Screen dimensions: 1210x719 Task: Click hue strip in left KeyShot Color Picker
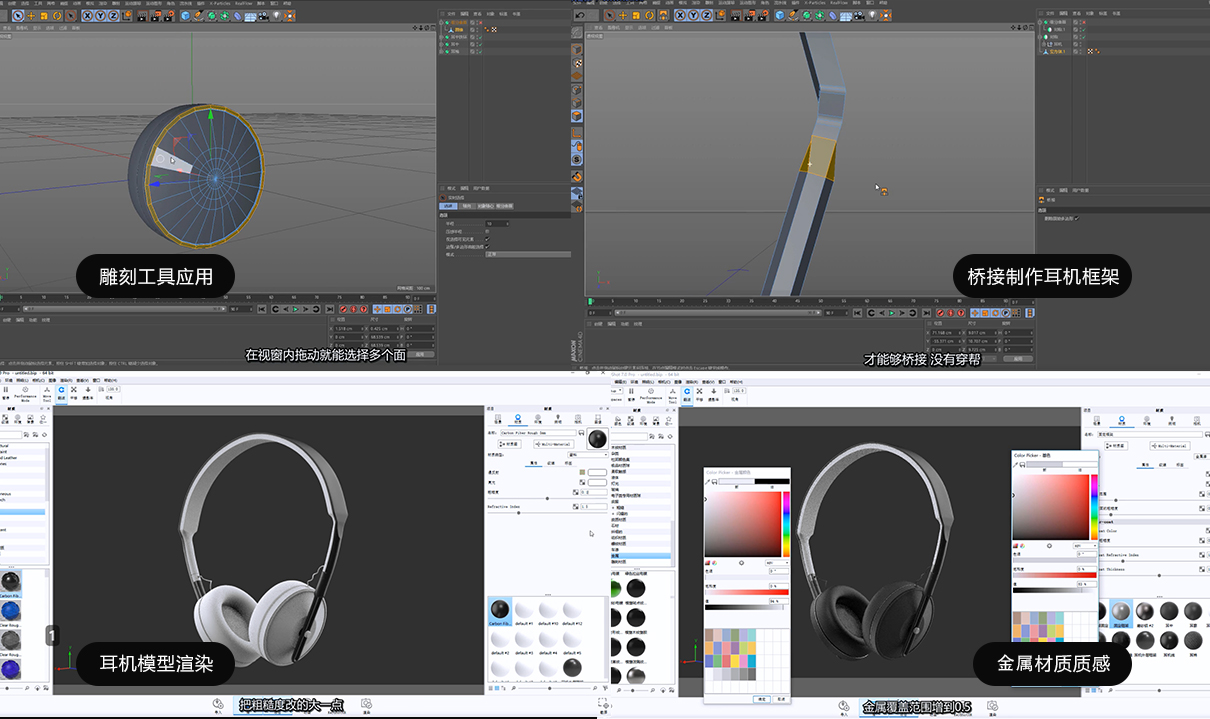(786, 524)
